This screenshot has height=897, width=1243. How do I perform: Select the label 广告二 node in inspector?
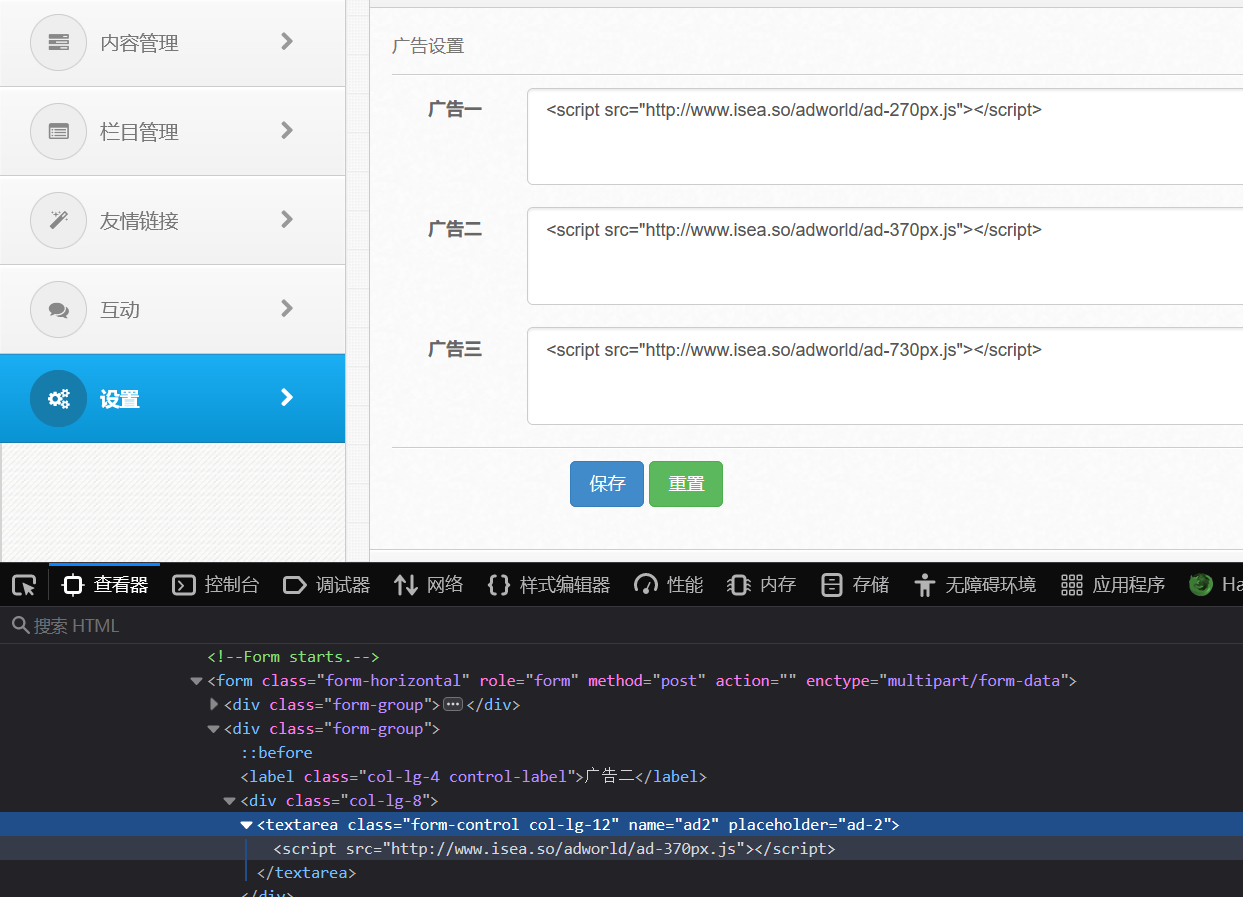(x=473, y=777)
